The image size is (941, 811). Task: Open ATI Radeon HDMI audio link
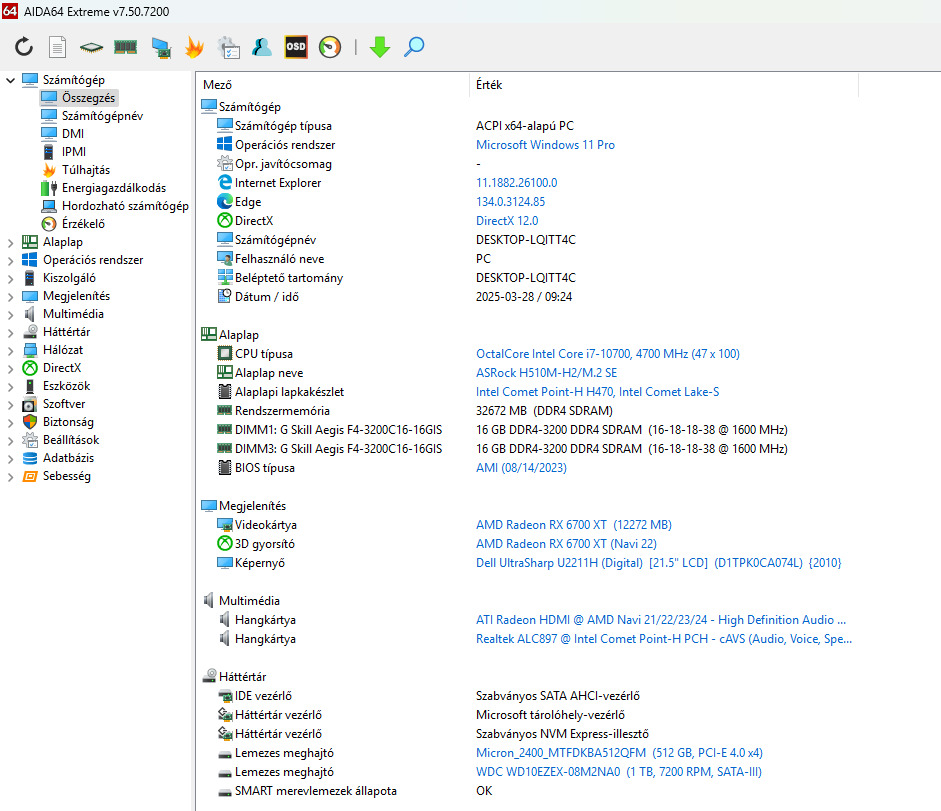coord(661,620)
